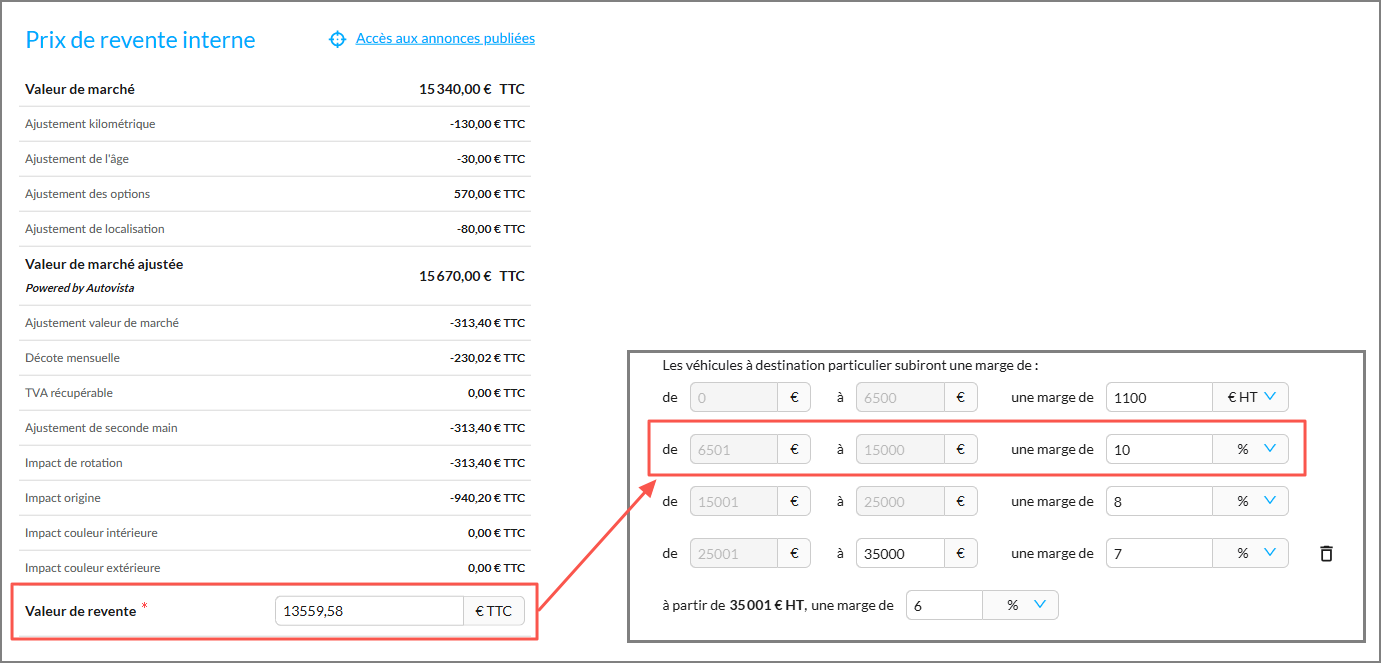Delete the 25001 to 35000 margin row
This screenshot has height=663, width=1381.
pos(1326,553)
